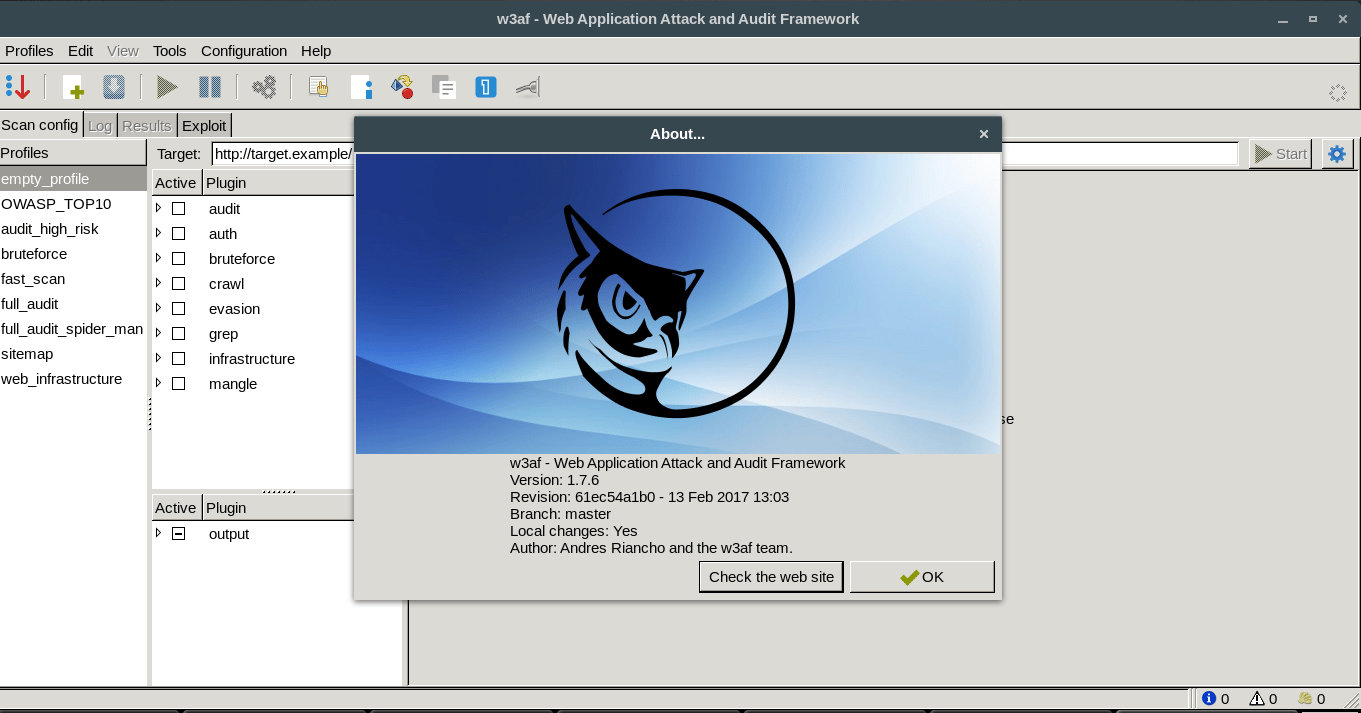Open advanced target settings blue gear
The width and height of the screenshot is (1361, 713).
(1337, 154)
